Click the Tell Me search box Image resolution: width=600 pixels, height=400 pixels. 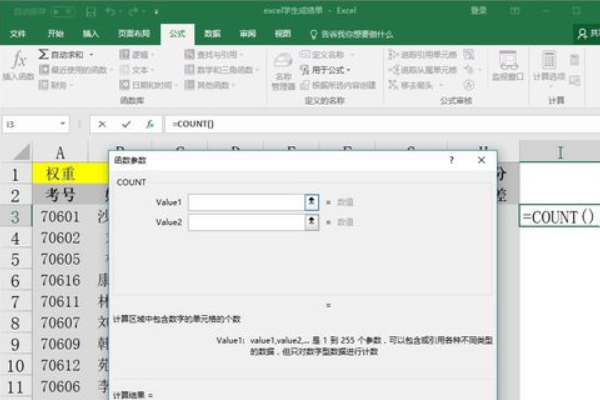tap(351, 34)
